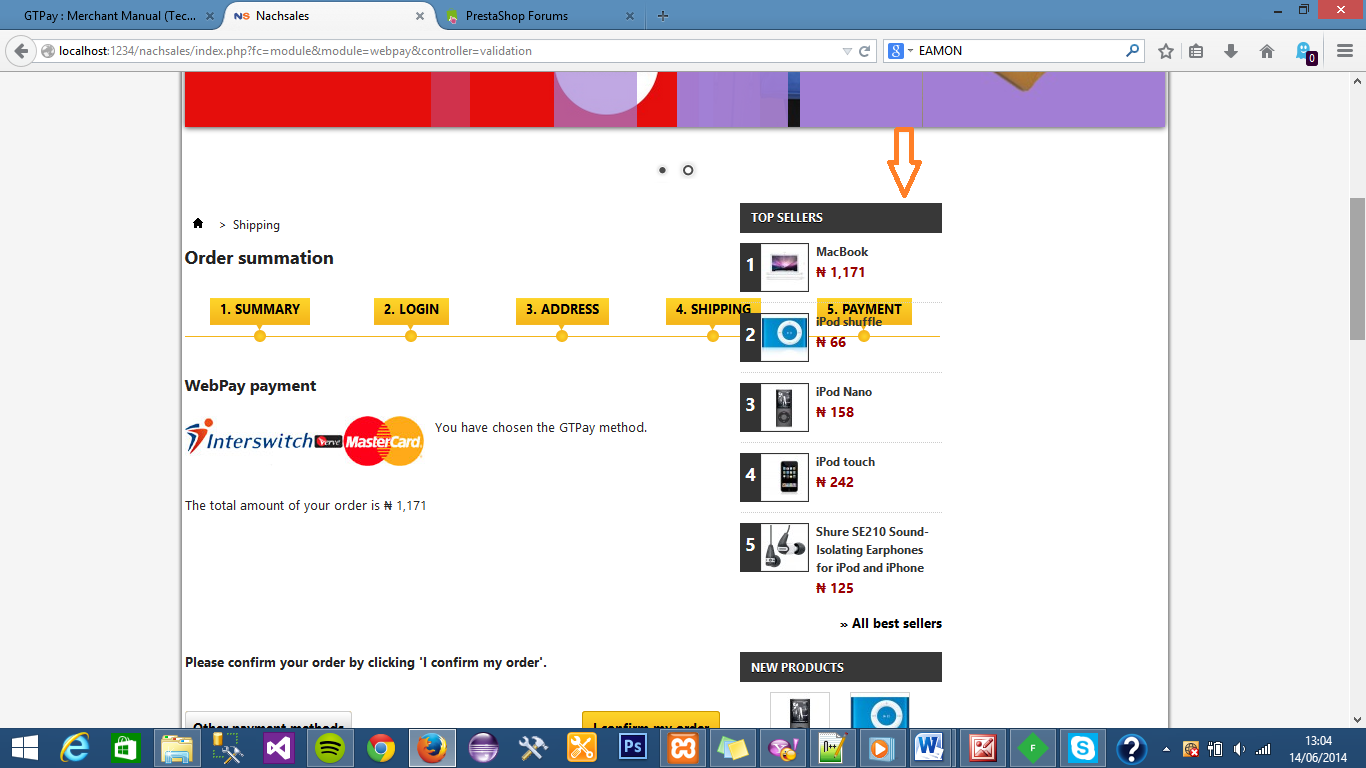Open Visual Studio from the taskbar
The height and width of the screenshot is (768, 1366).
278,748
